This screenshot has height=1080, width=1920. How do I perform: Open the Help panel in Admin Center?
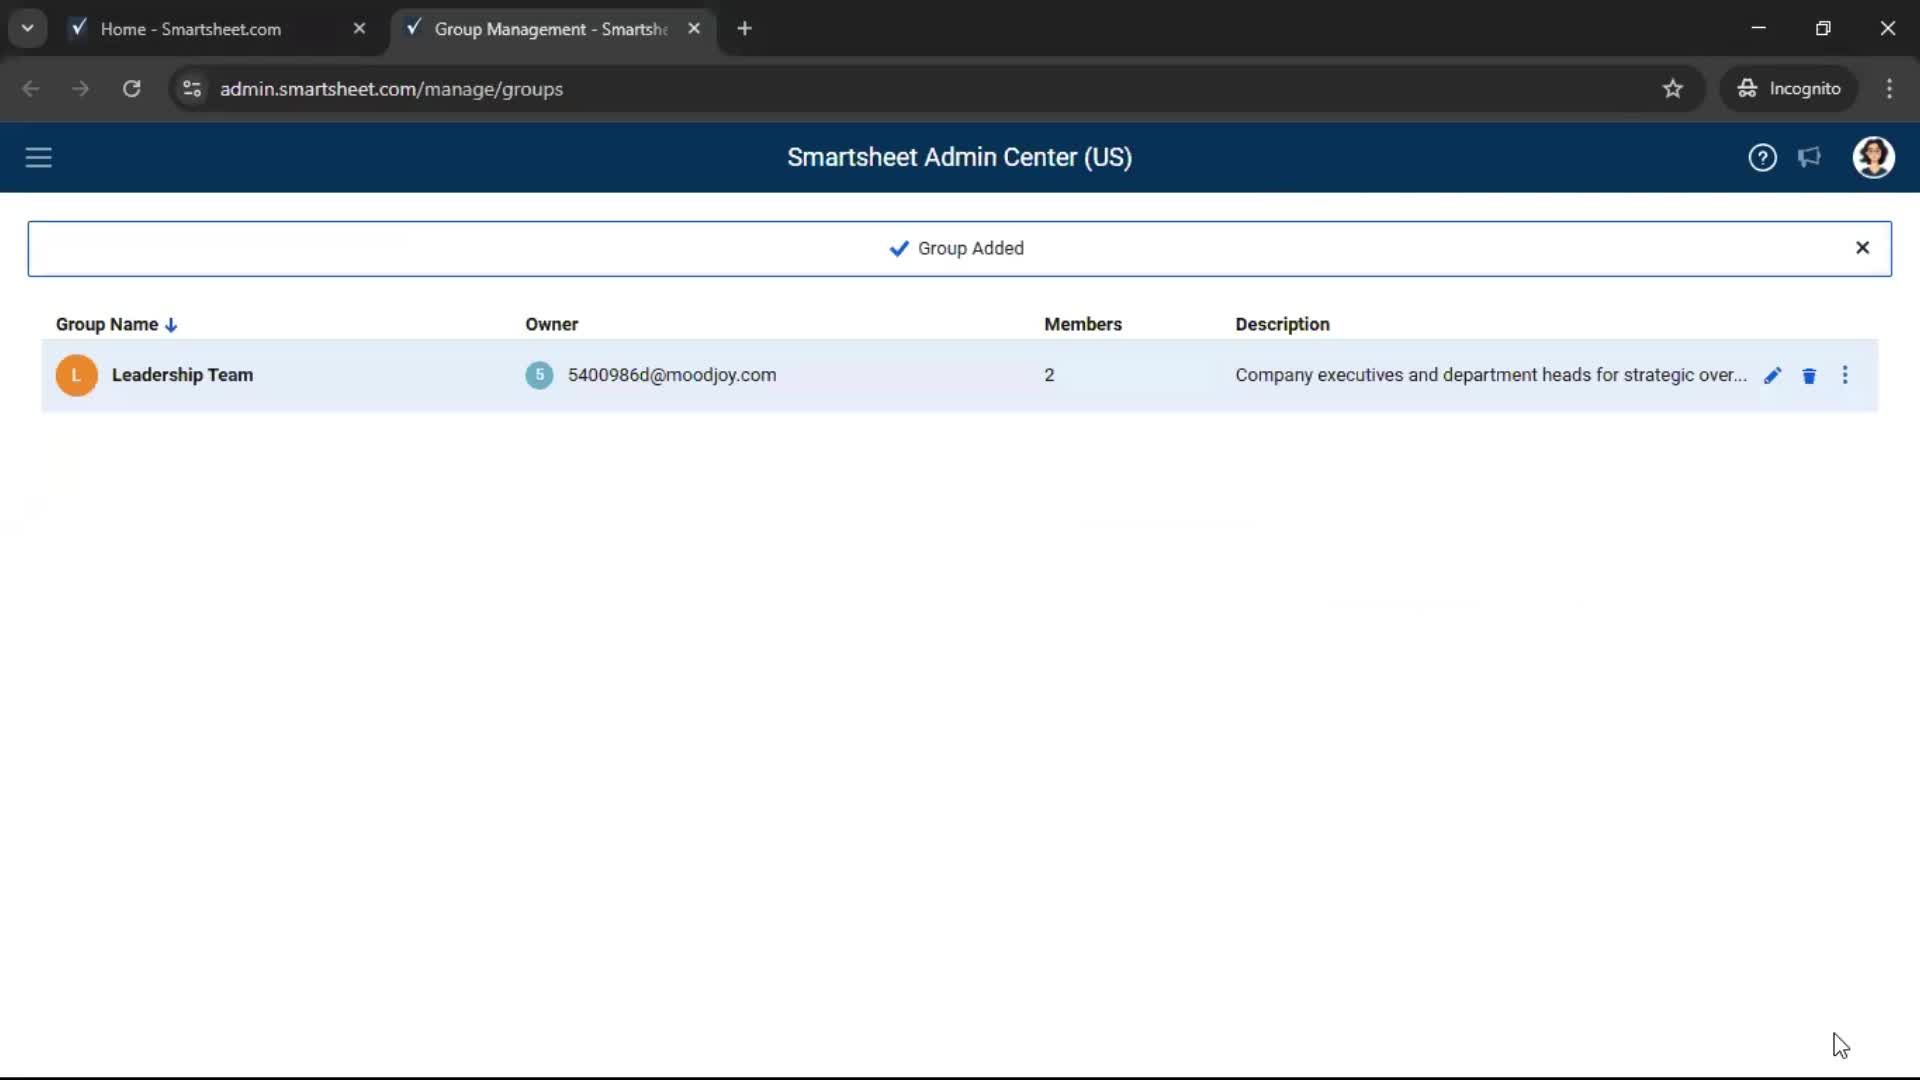click(x=1762, y=157)
